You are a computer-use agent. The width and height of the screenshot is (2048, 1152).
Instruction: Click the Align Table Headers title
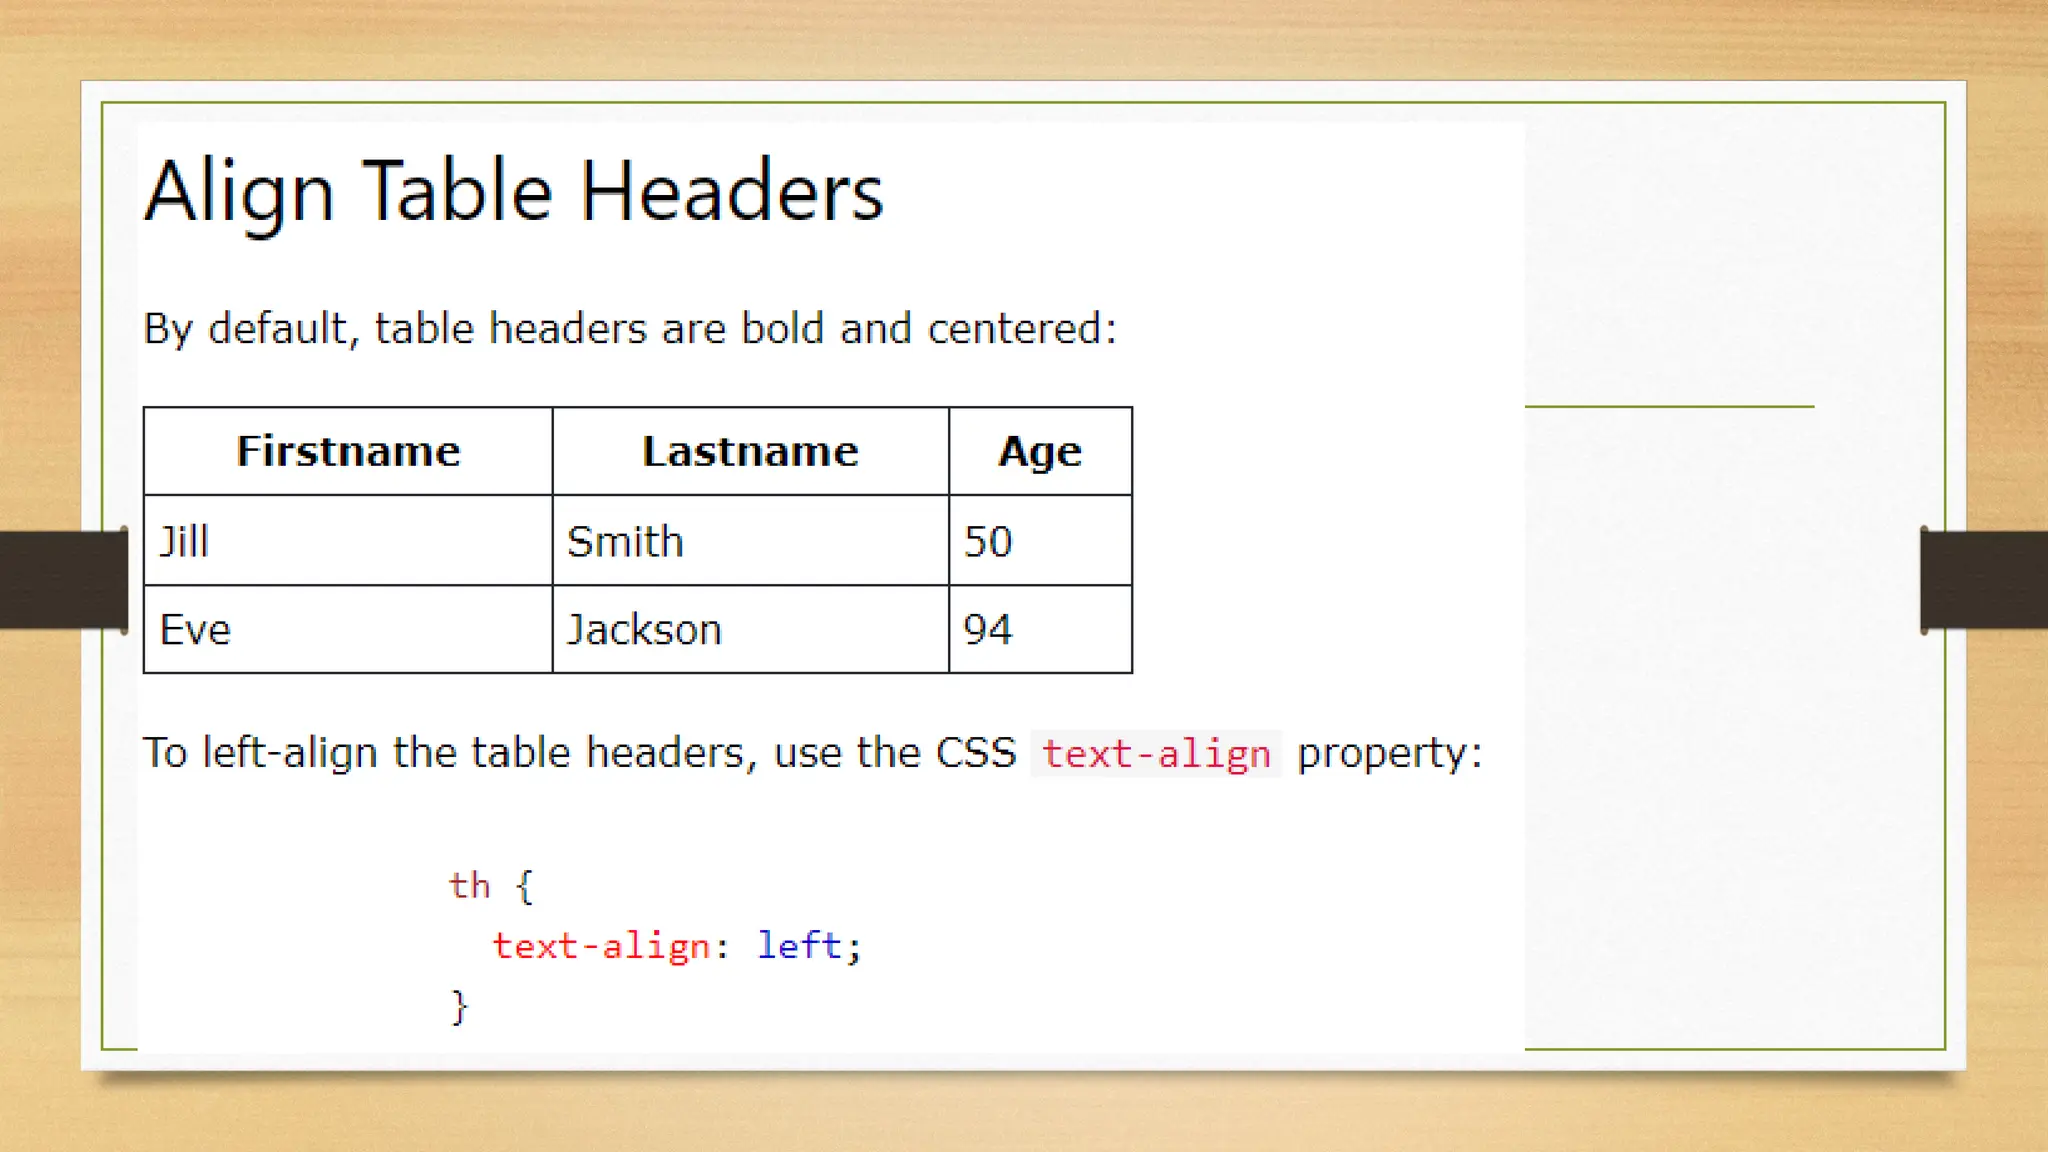tap(513, 192)
